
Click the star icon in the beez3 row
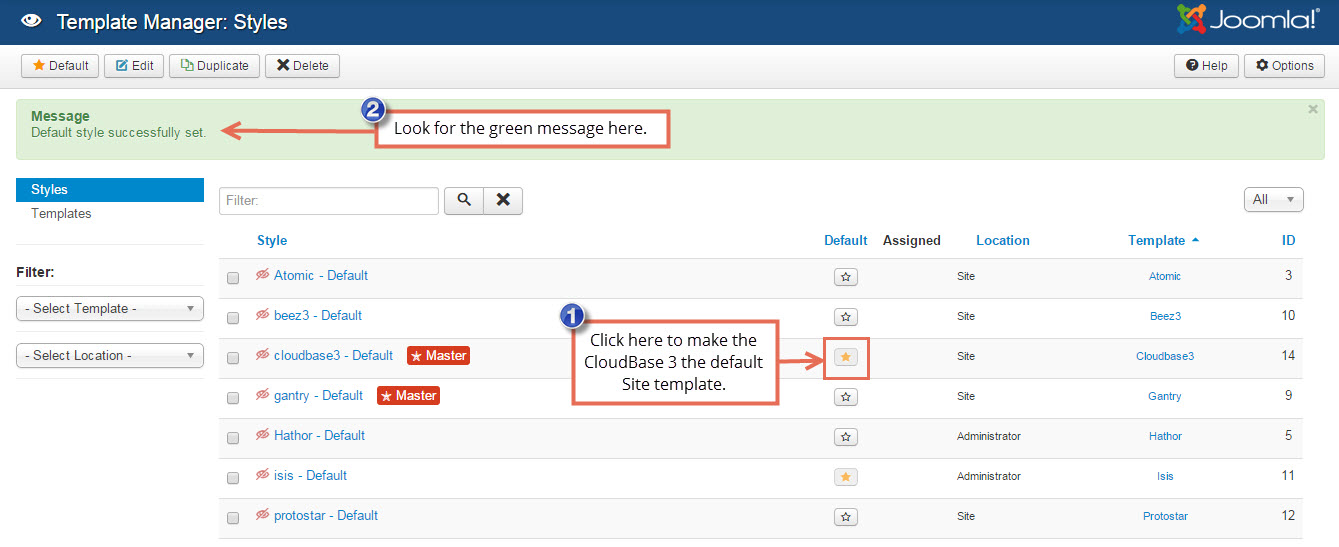[x=846, y=317]
